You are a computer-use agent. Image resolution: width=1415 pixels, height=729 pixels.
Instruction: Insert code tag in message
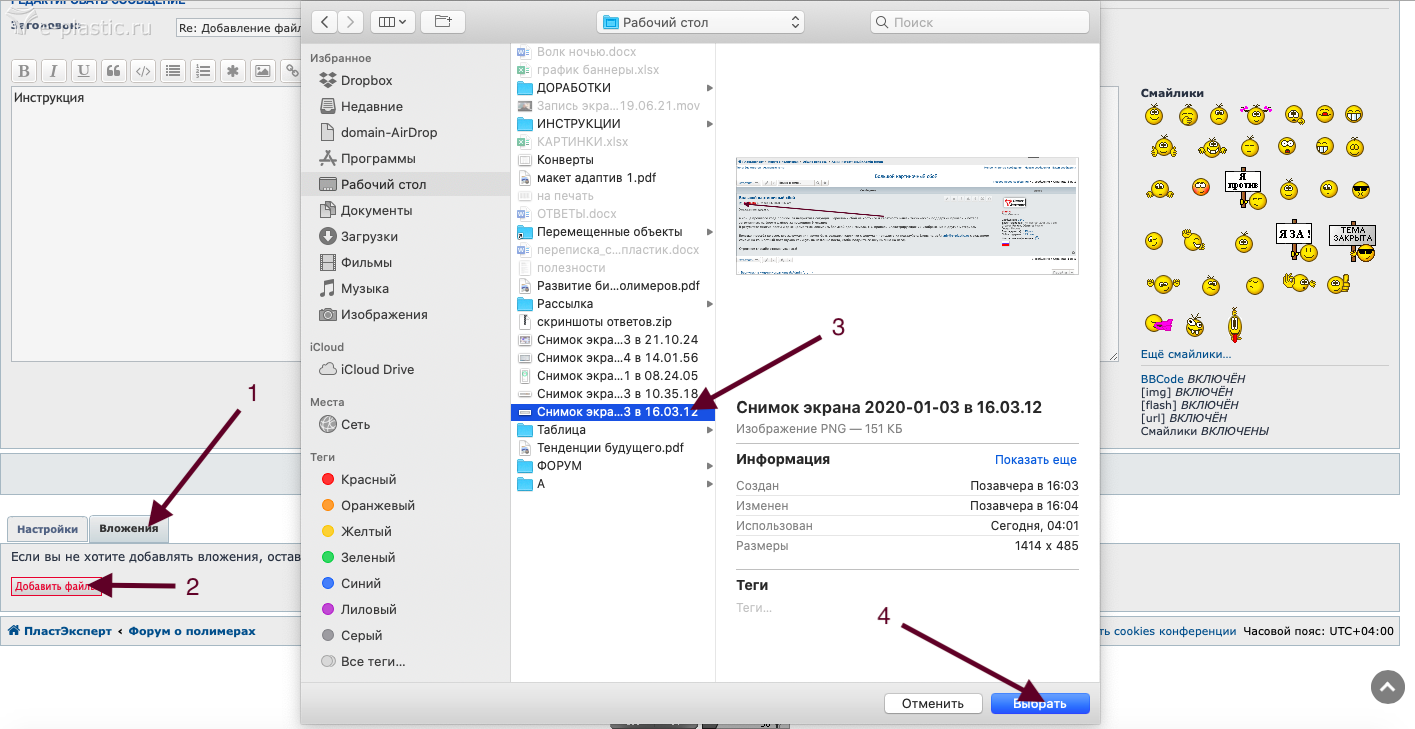pos(143,71)
